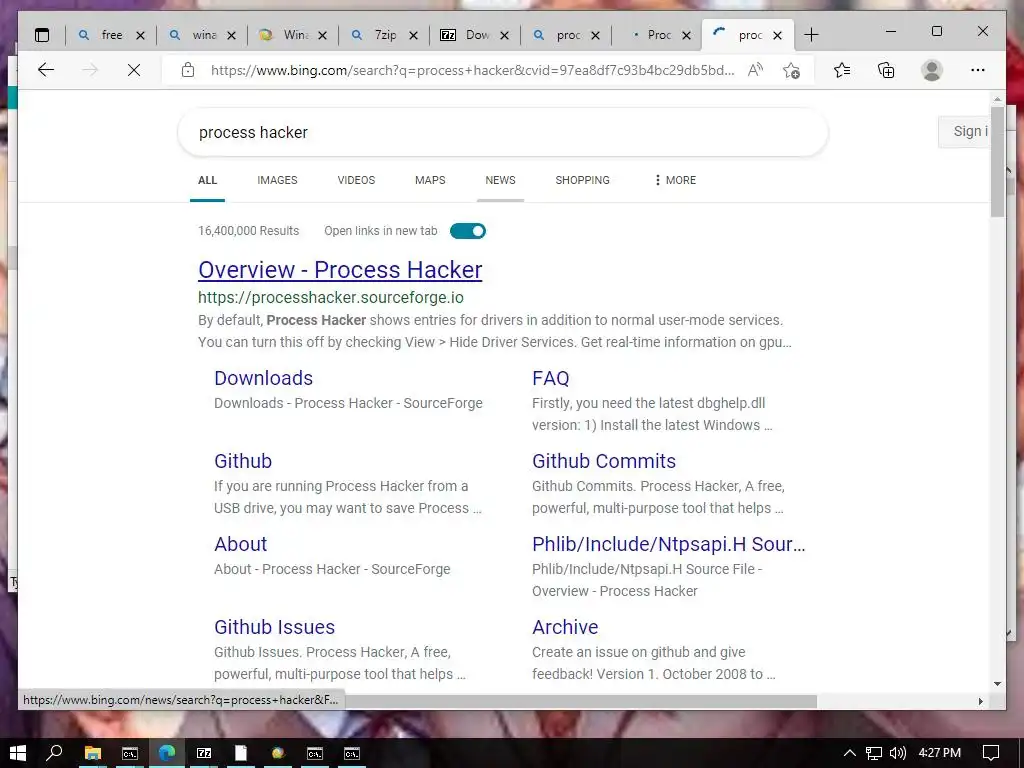Image resolution: width=1024 pixels, height=768 pixels.
Task: Open the Github Commits sublink
Action: [x=604, y=461]
